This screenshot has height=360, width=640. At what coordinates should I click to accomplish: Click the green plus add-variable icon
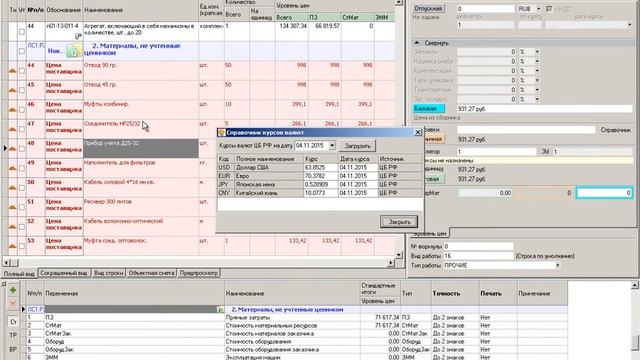pyautogui.click(x=13, y=290)
